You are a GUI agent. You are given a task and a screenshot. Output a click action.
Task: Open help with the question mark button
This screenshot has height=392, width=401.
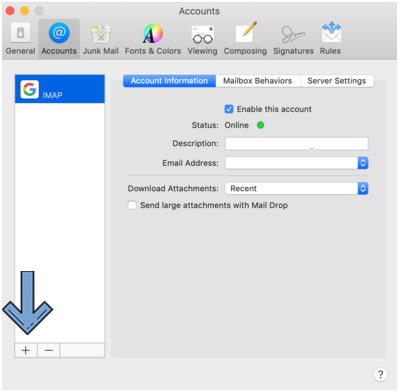tap(380, 374)
